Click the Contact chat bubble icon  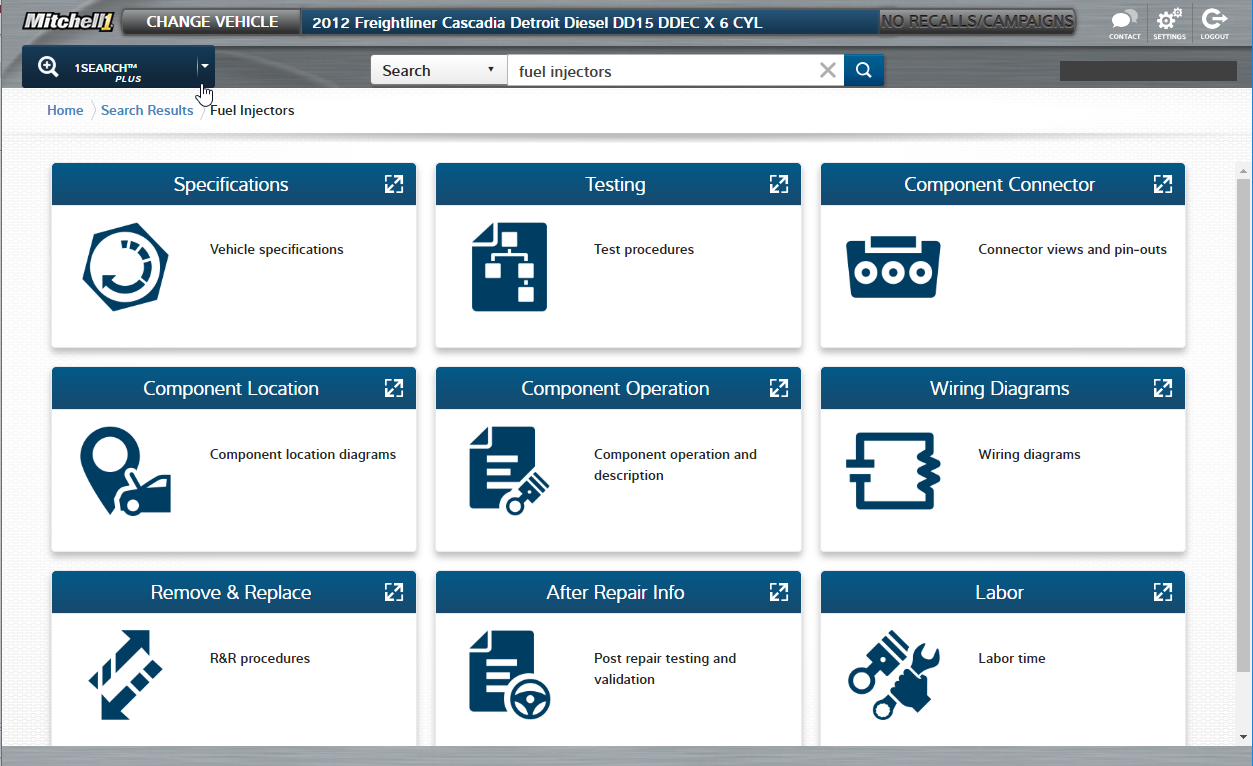pos(1124,21)
